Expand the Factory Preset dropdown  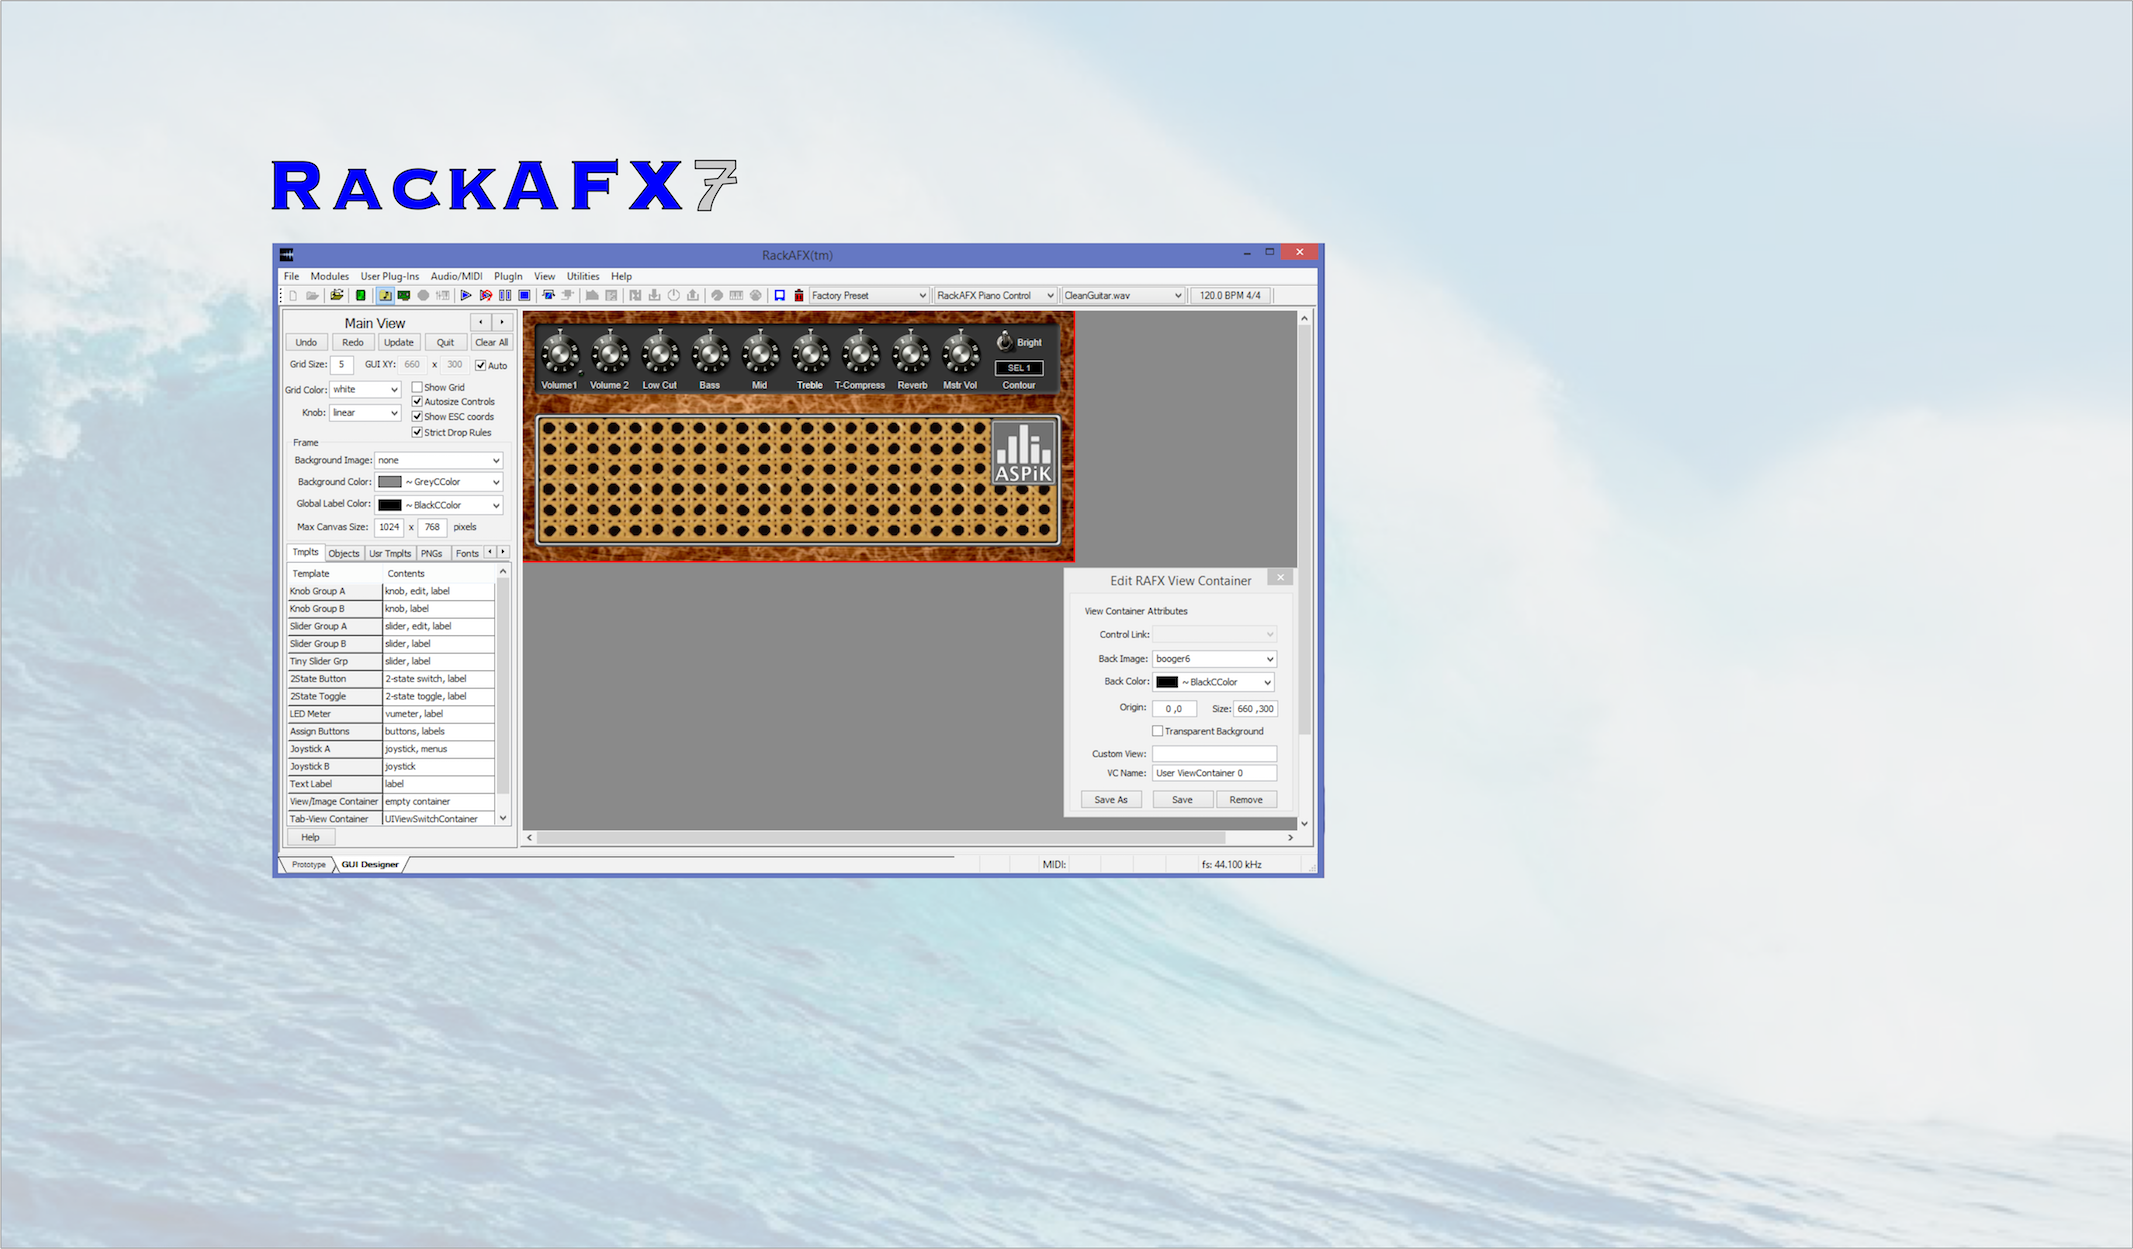tap(921, 296)
